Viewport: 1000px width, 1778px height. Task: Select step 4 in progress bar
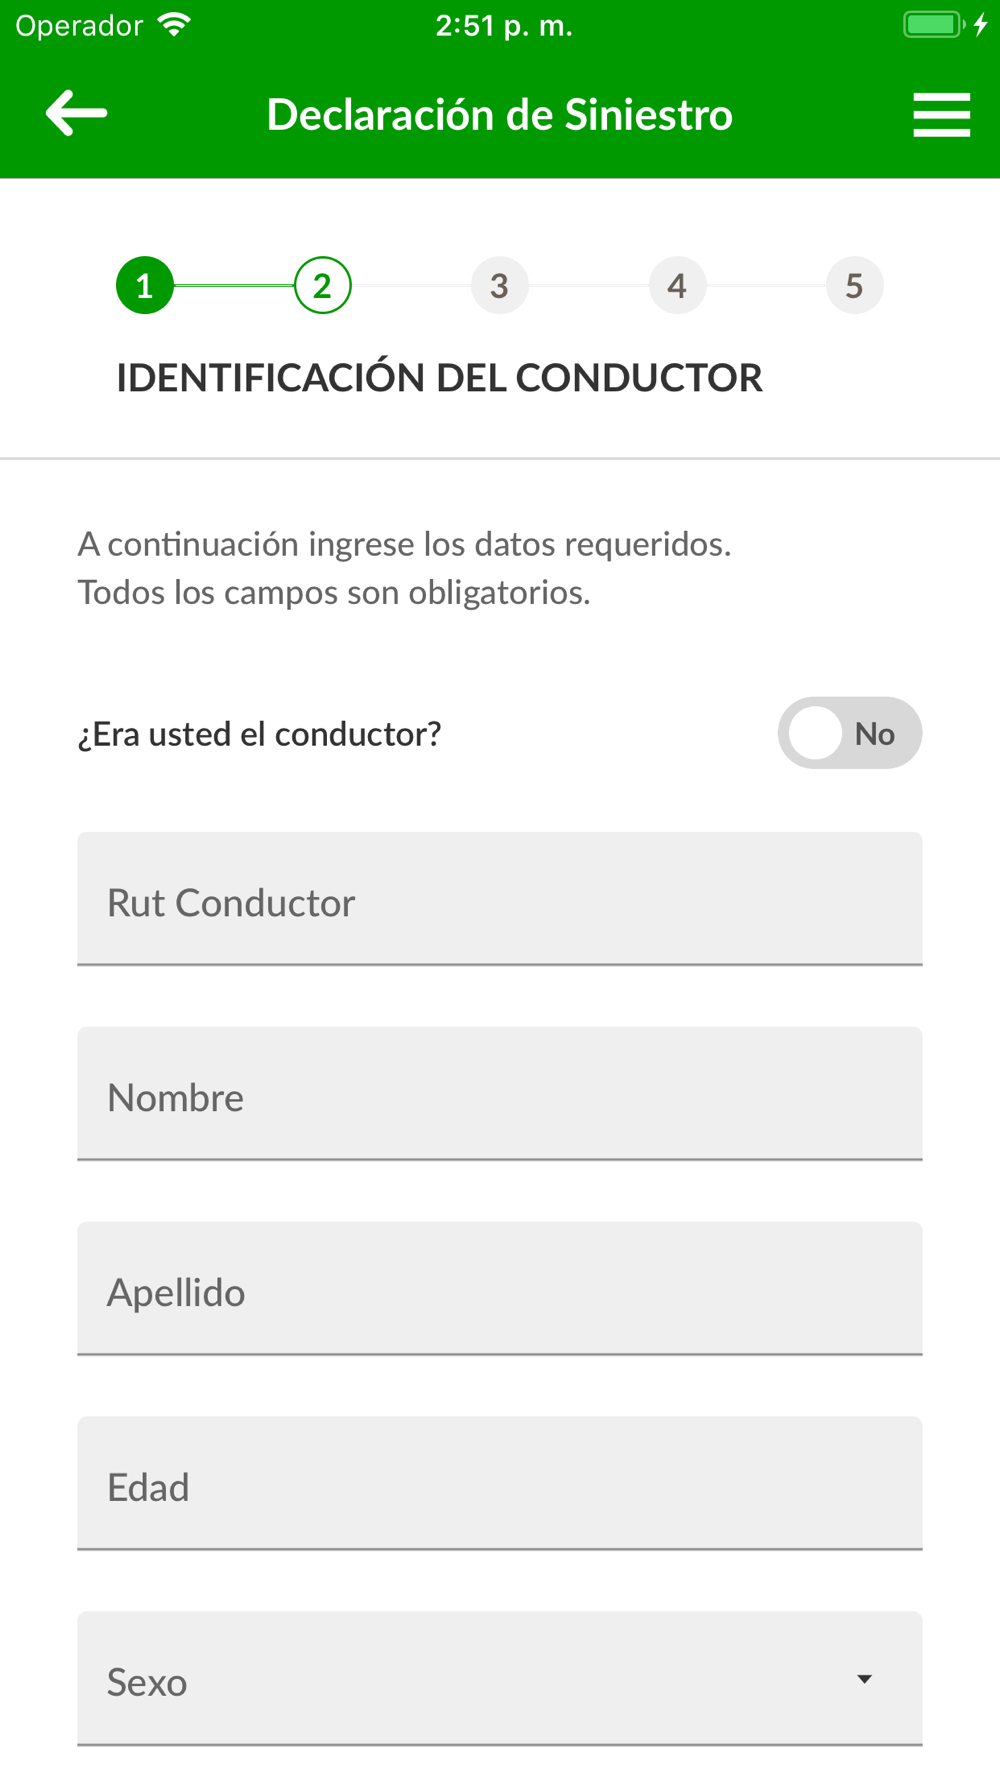coord(677,285)
